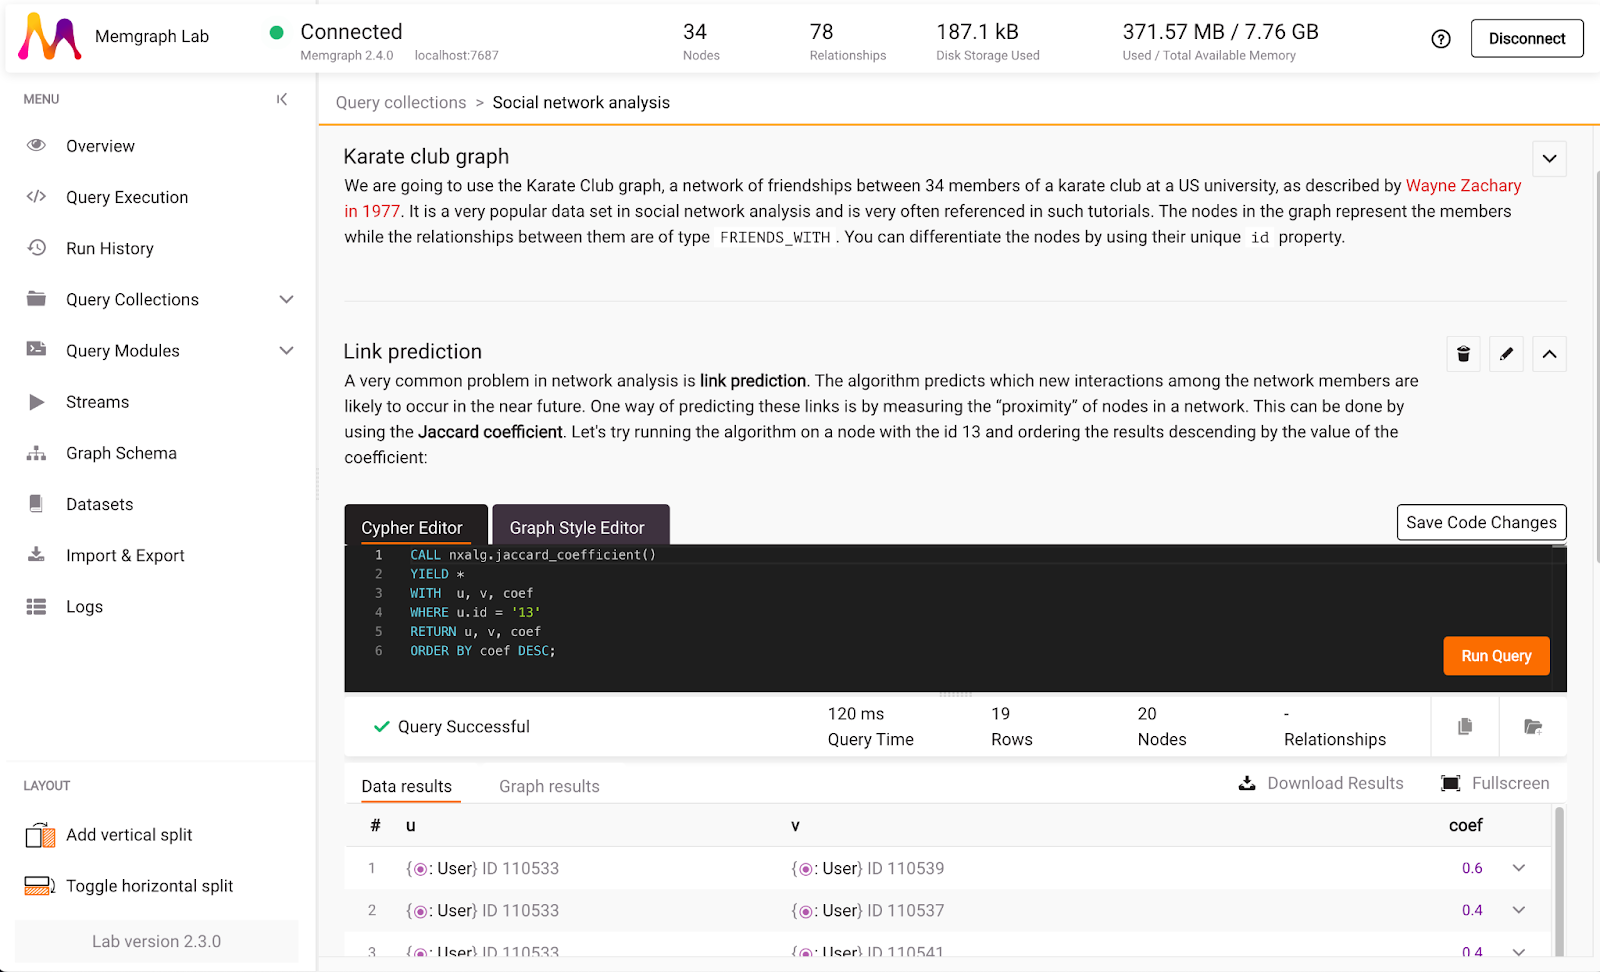Click the results table vertical scrollbar
This screenshot has height=972, width=1600.
[x=1558, y=880]
